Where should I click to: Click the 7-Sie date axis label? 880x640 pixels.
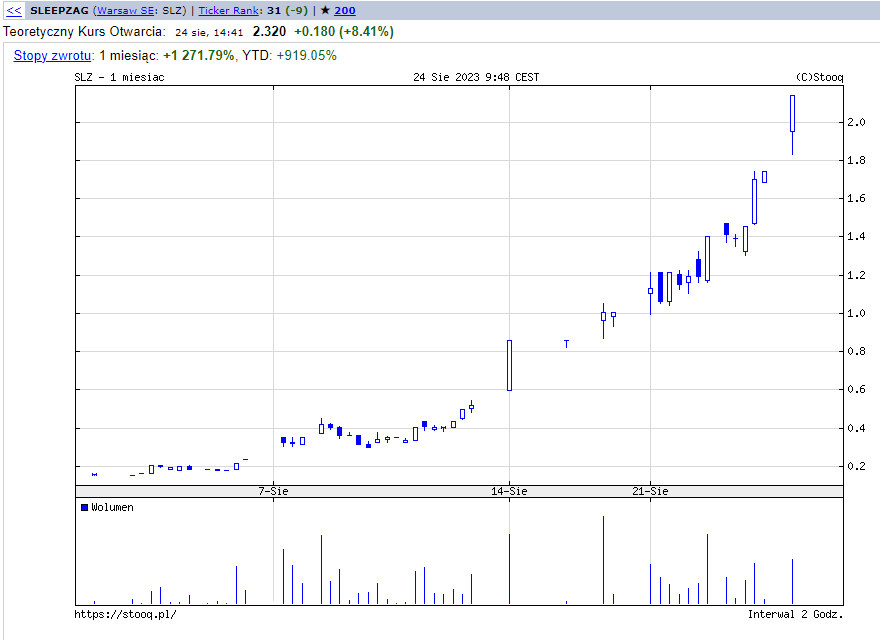(273, 491)
